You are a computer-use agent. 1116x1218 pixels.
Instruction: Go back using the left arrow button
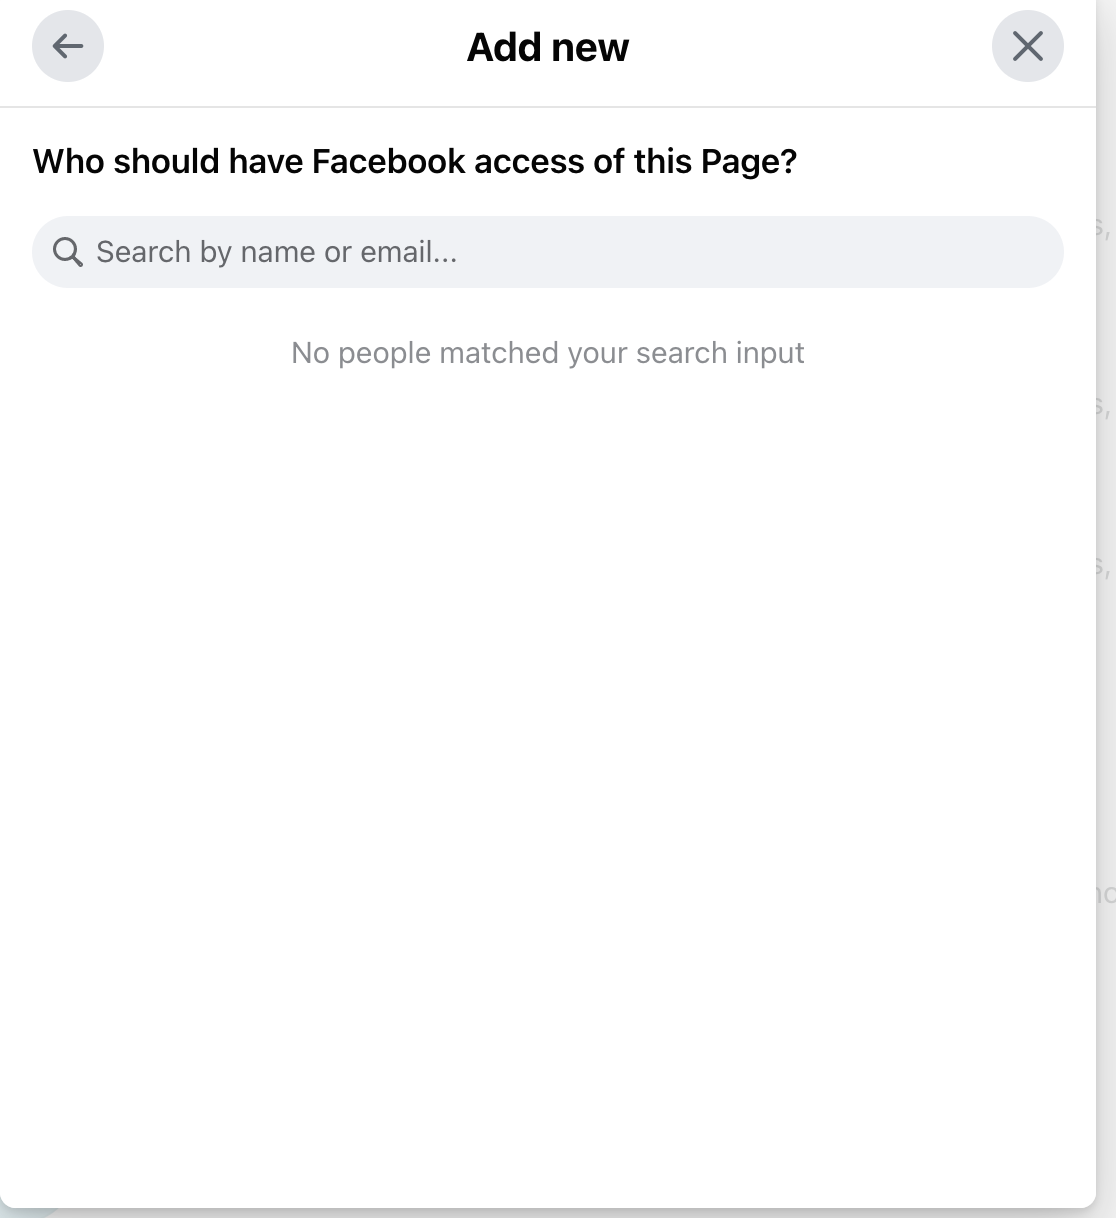[68, 46]
